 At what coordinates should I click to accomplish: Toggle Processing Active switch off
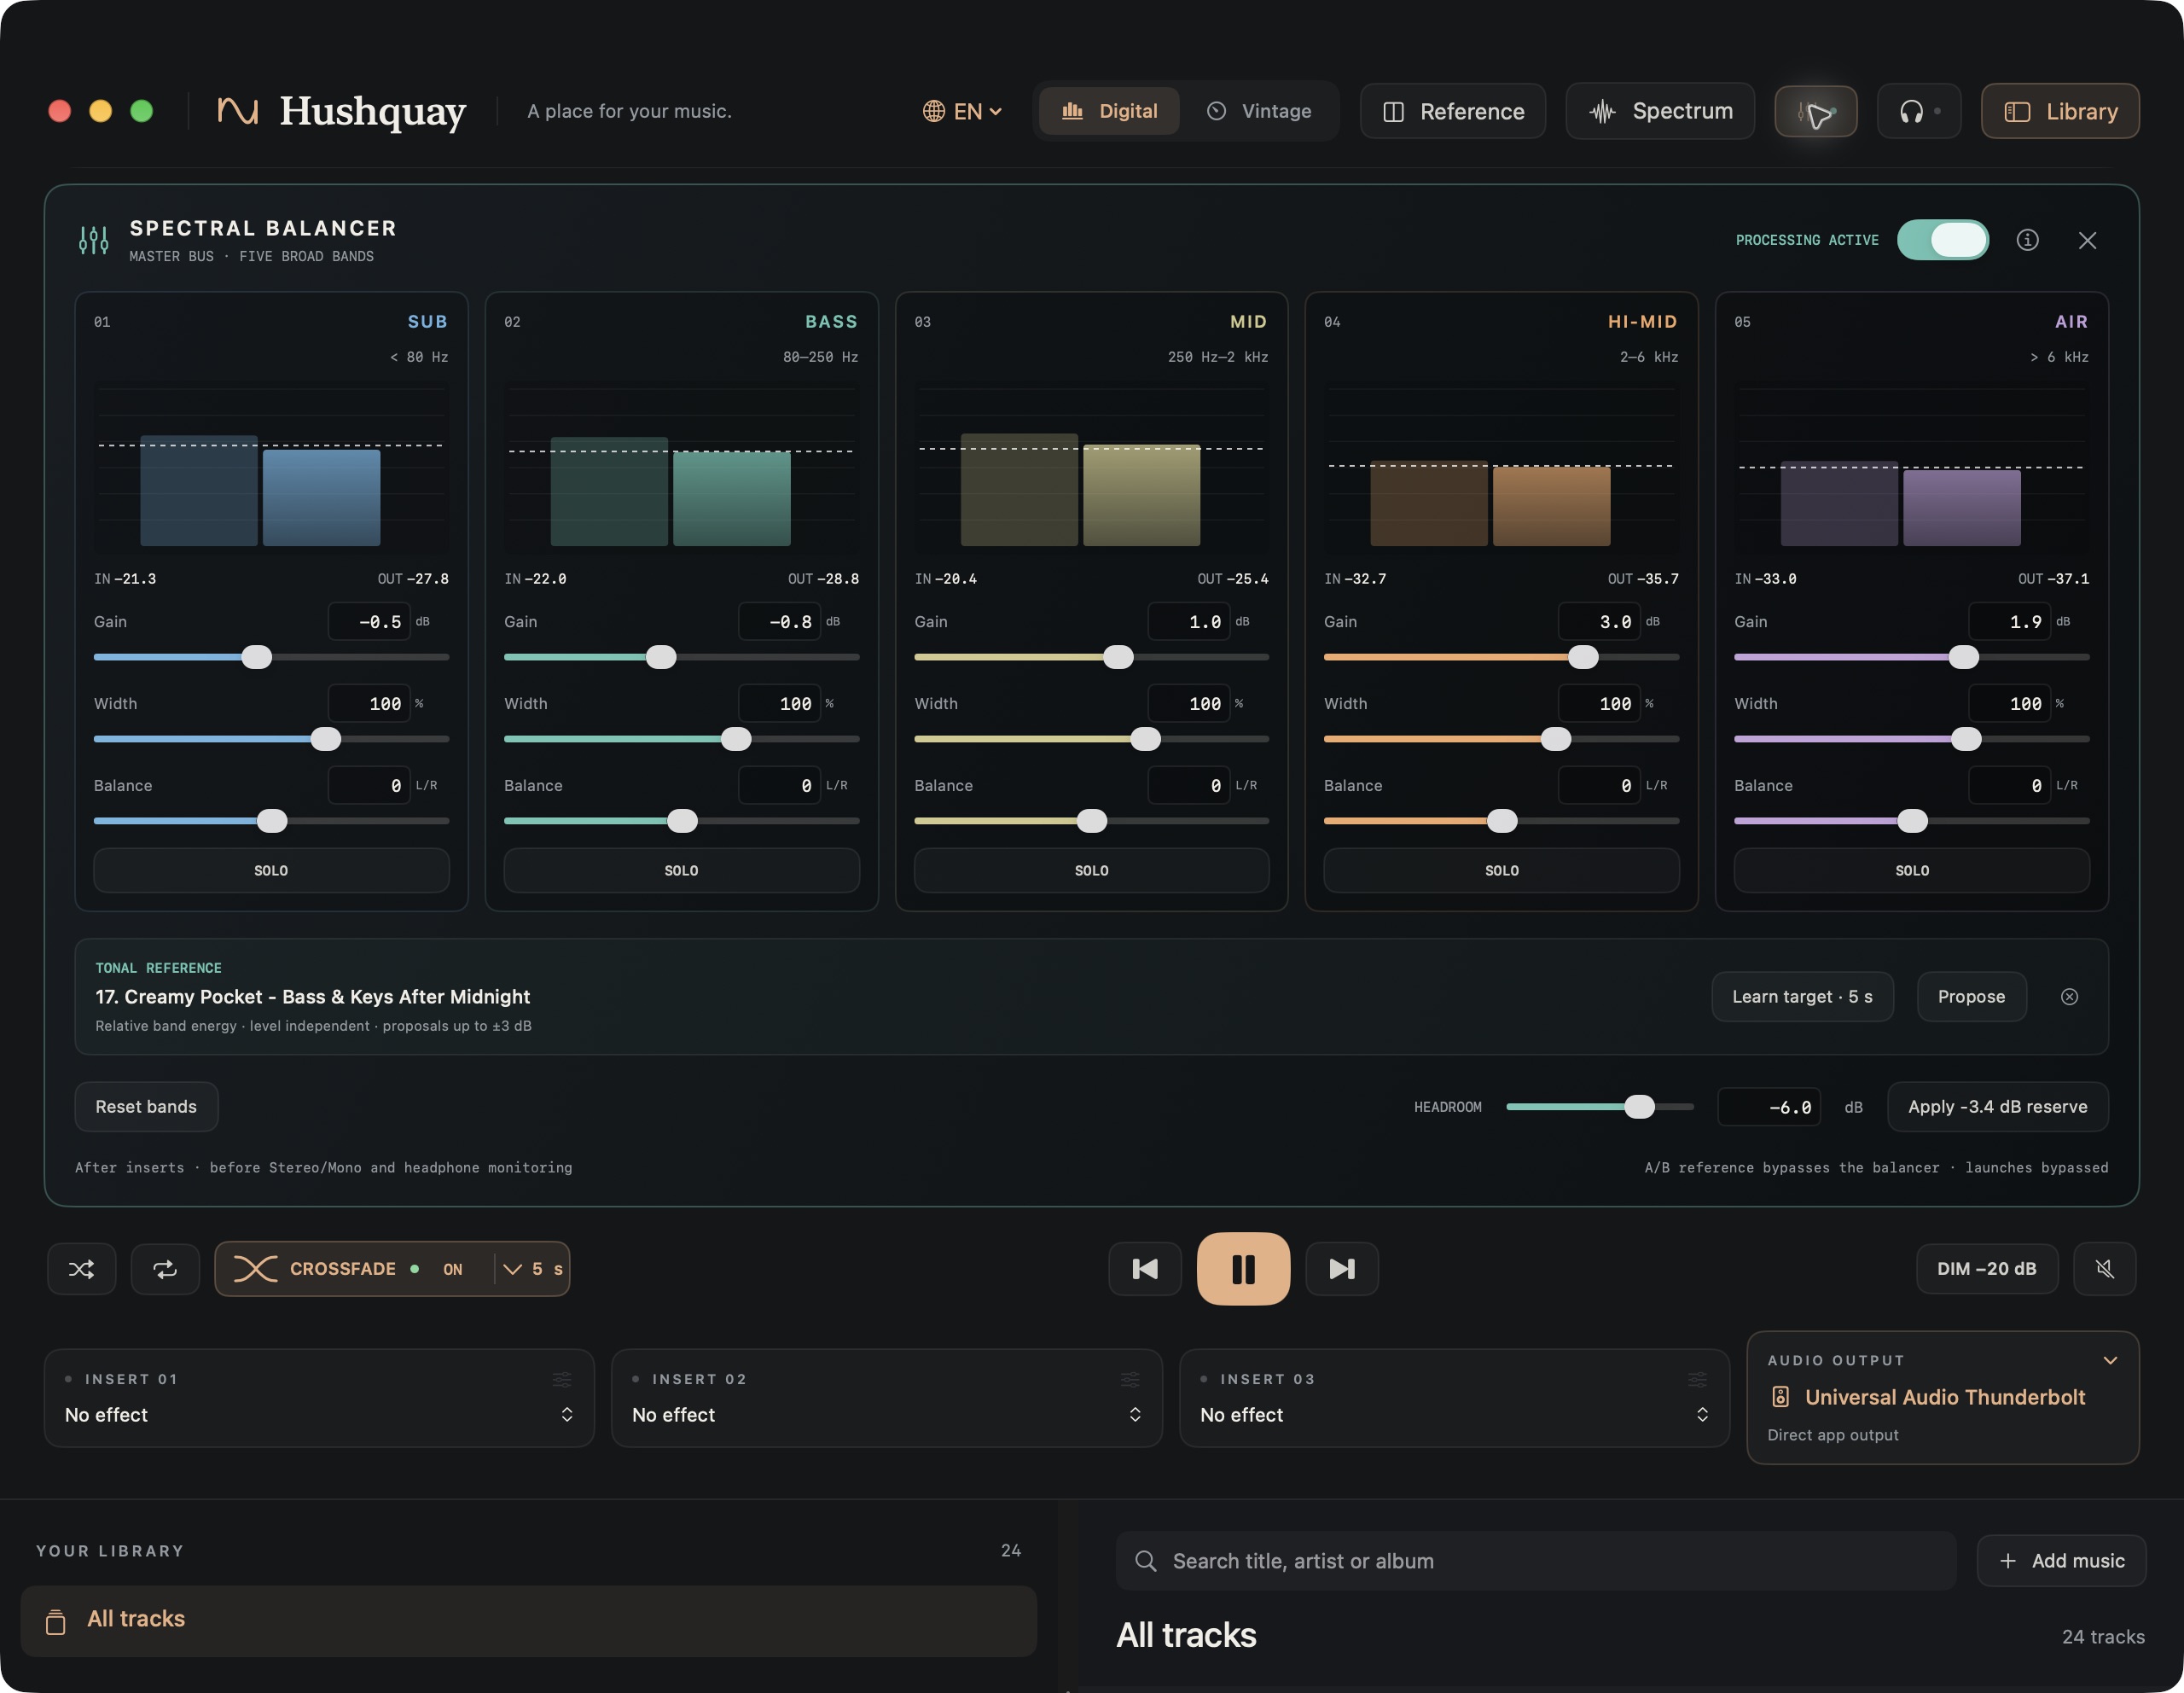pos(1943,240)
